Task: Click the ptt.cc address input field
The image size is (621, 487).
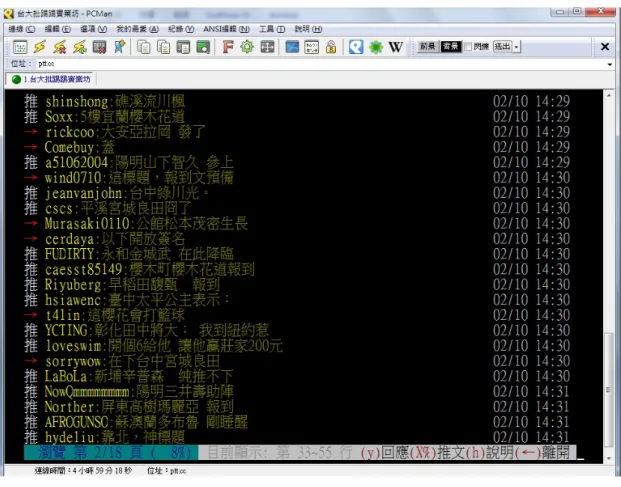Action: [320, 64]
